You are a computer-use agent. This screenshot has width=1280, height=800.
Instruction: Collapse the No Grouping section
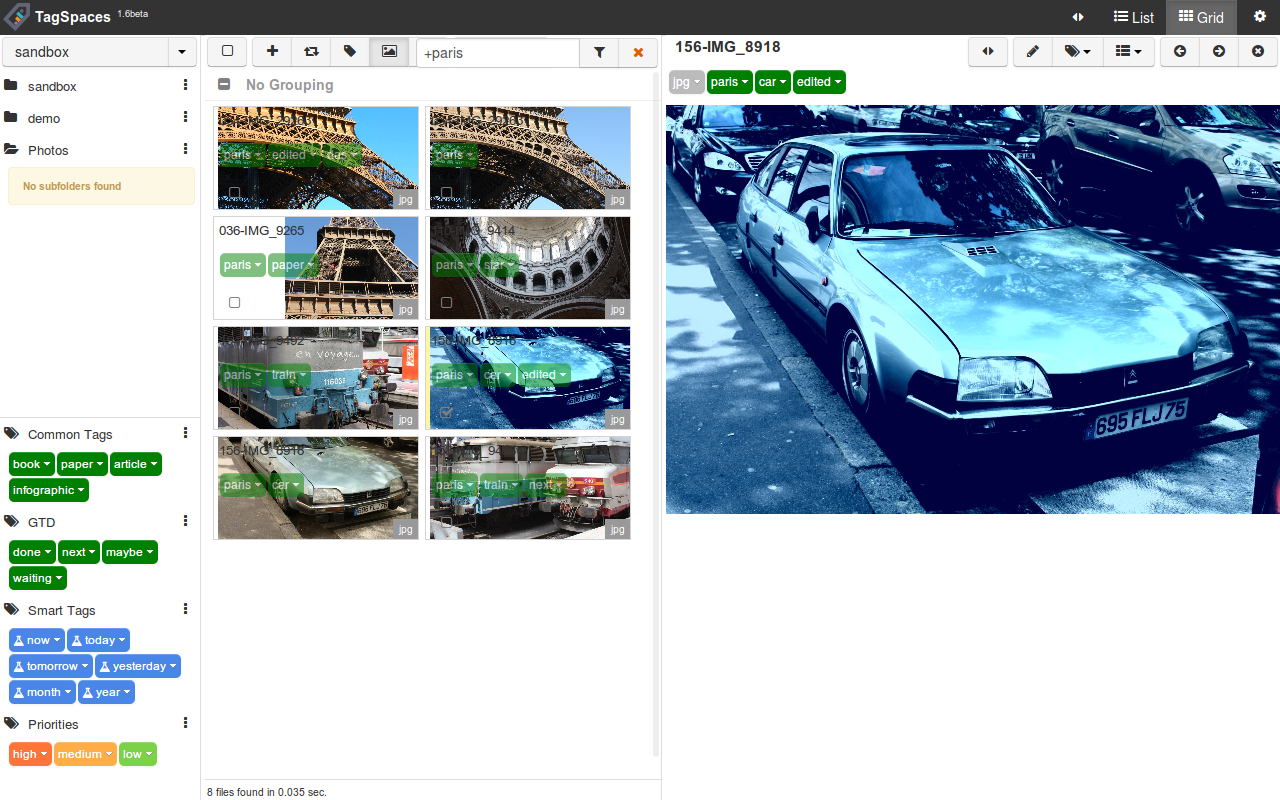(x=225, y=85)
